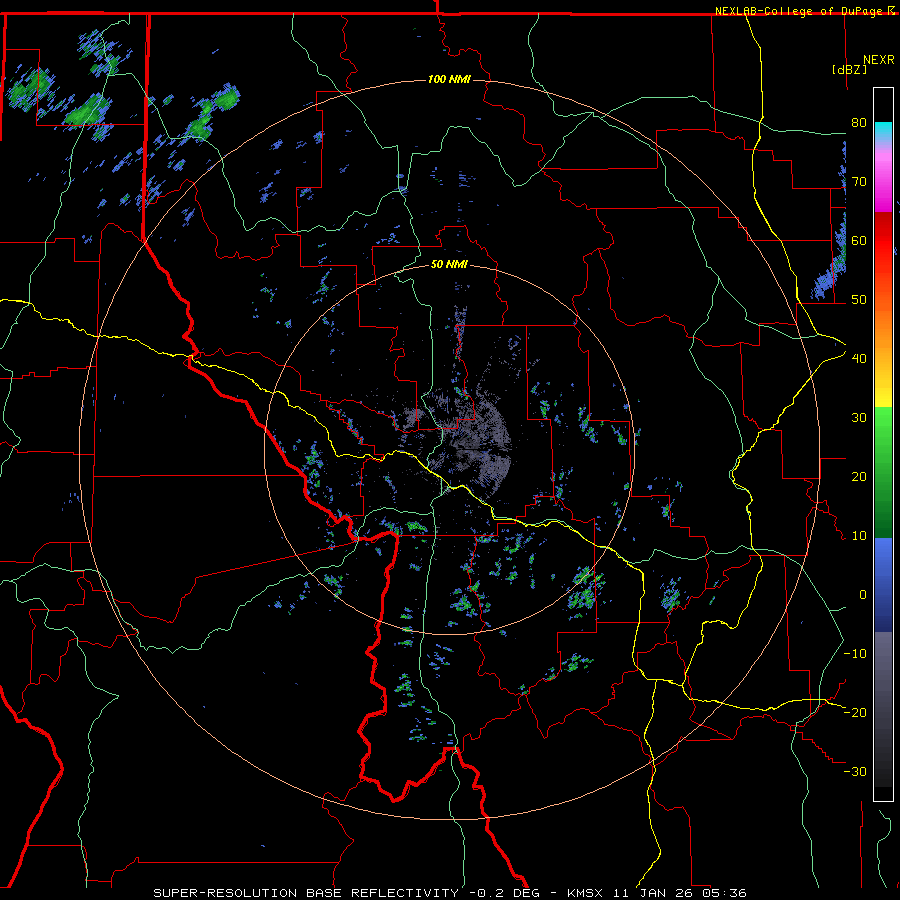Select the 70 value on dBZ scale

pos(859,182)
